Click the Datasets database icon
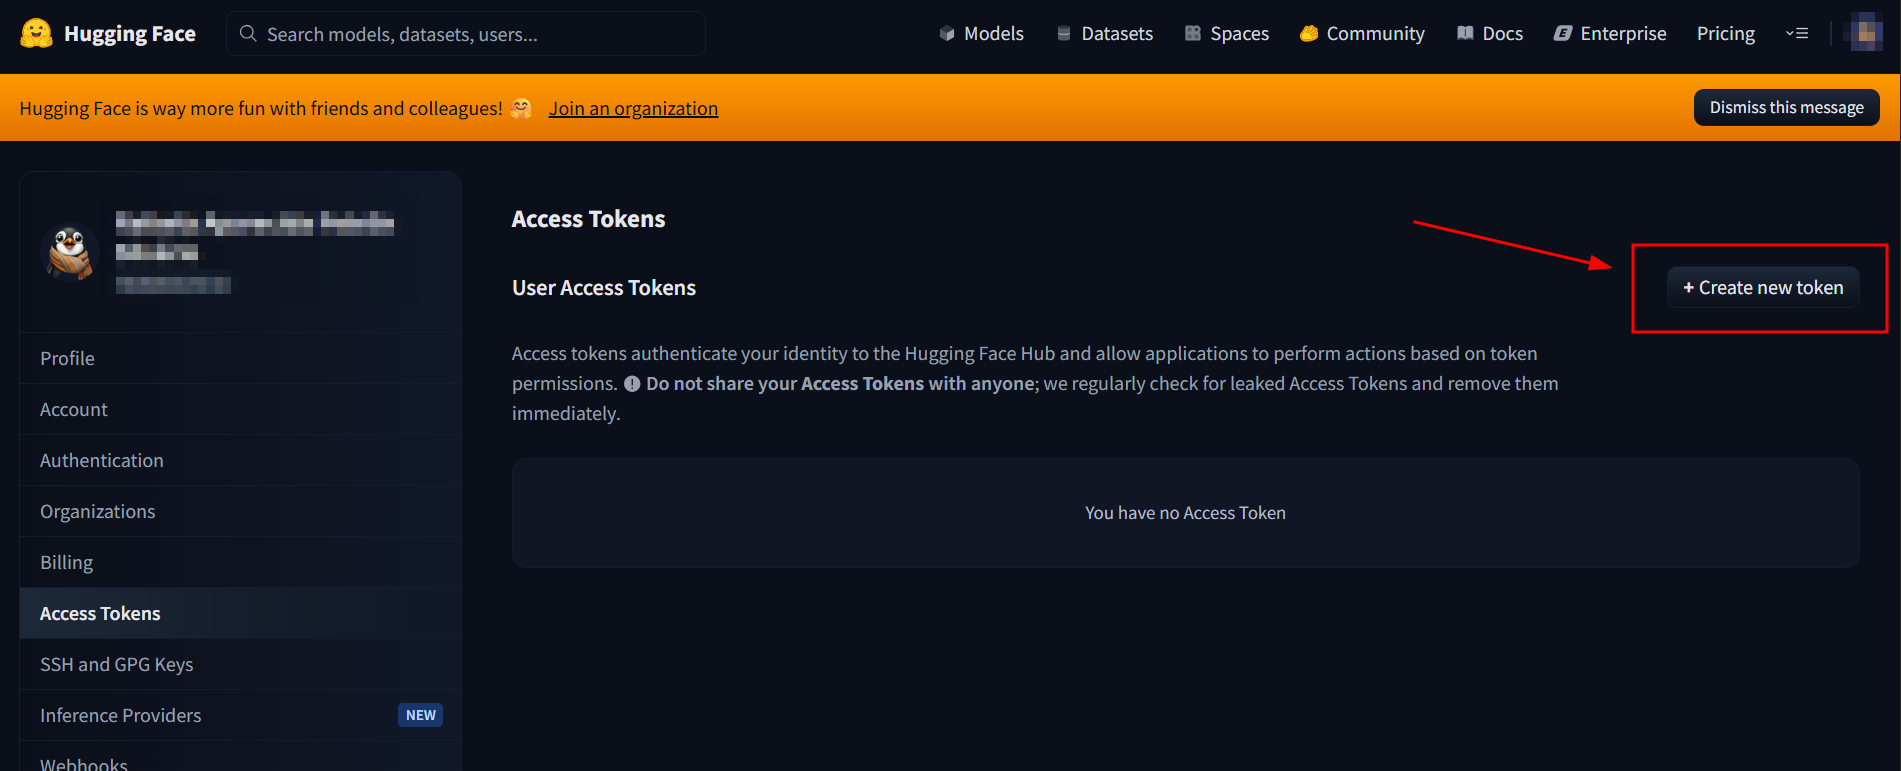The image size is (1901, 771). coord(1064,34)
